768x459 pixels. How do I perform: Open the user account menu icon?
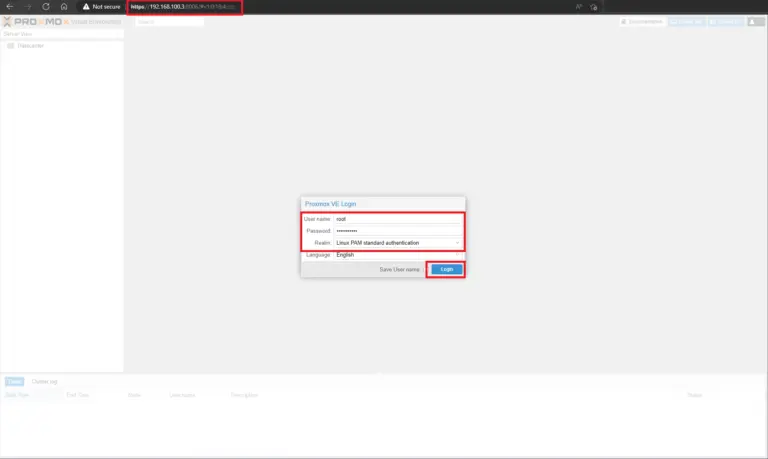point(756,22)
